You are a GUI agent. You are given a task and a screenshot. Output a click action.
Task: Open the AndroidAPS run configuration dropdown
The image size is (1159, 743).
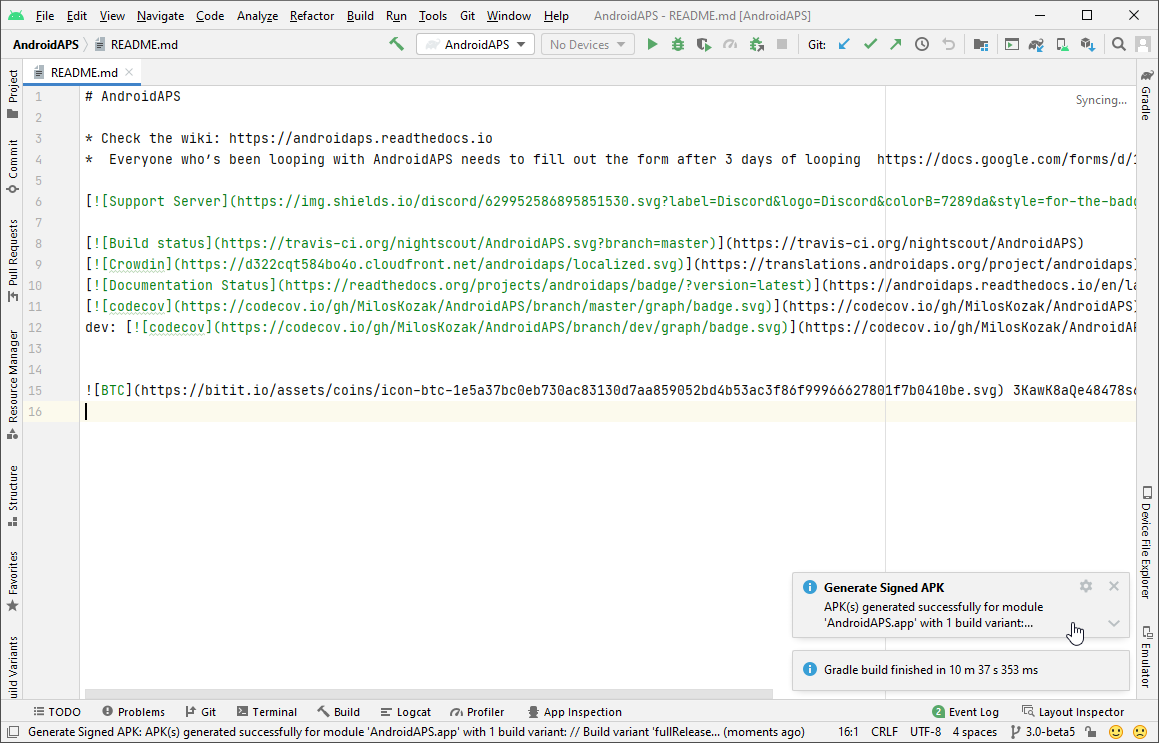click(475, 44)
